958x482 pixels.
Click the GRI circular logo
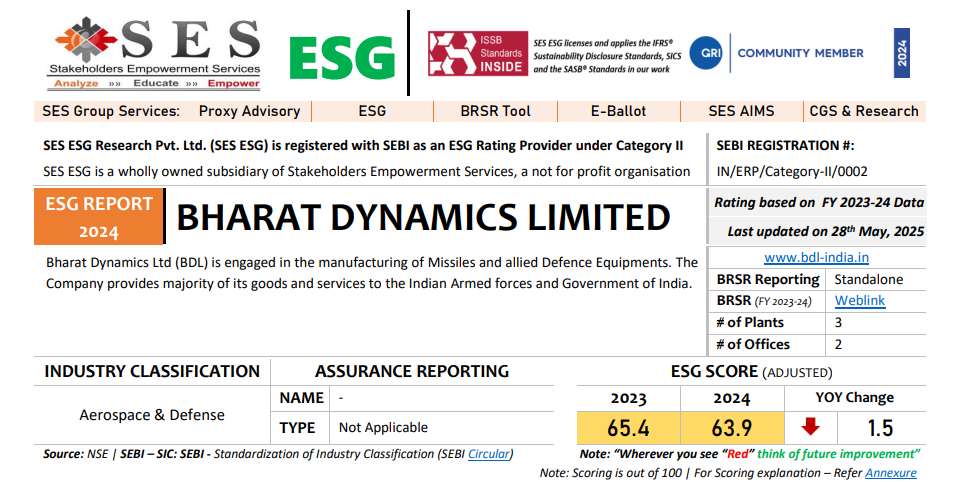coord(711,53)
